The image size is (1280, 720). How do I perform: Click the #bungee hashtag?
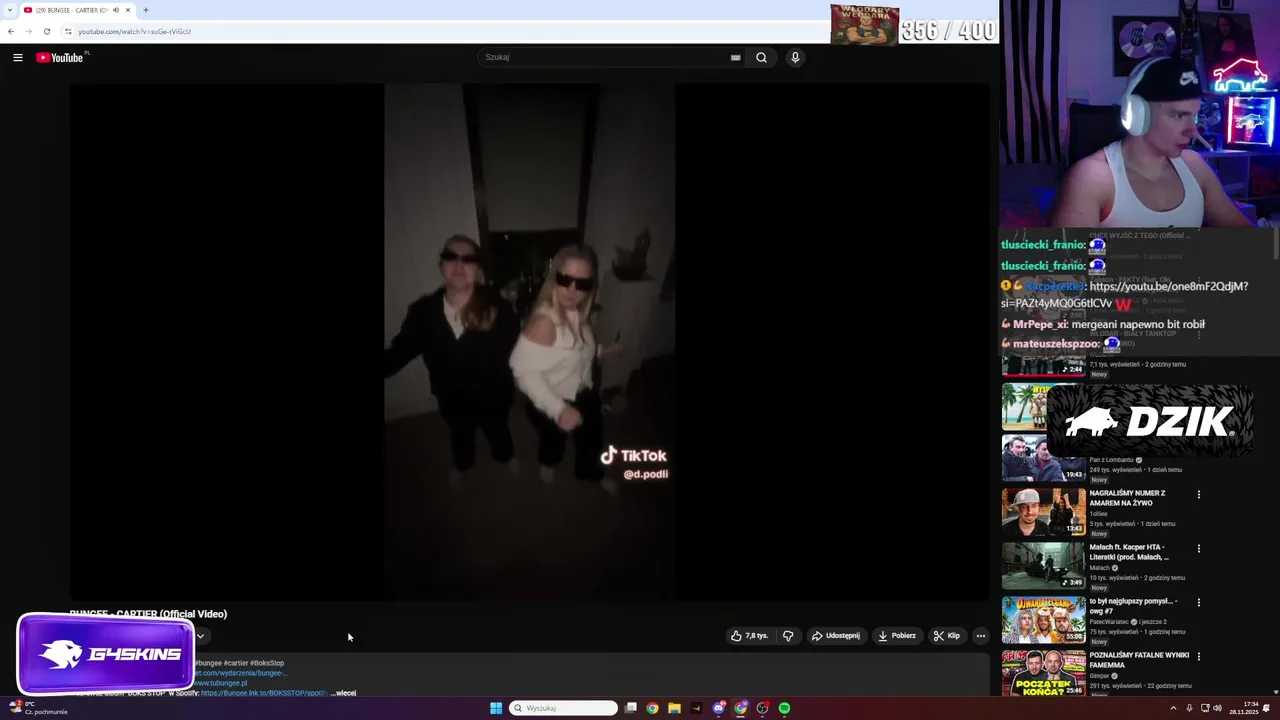pyautogui.click(x=208, y=663)
